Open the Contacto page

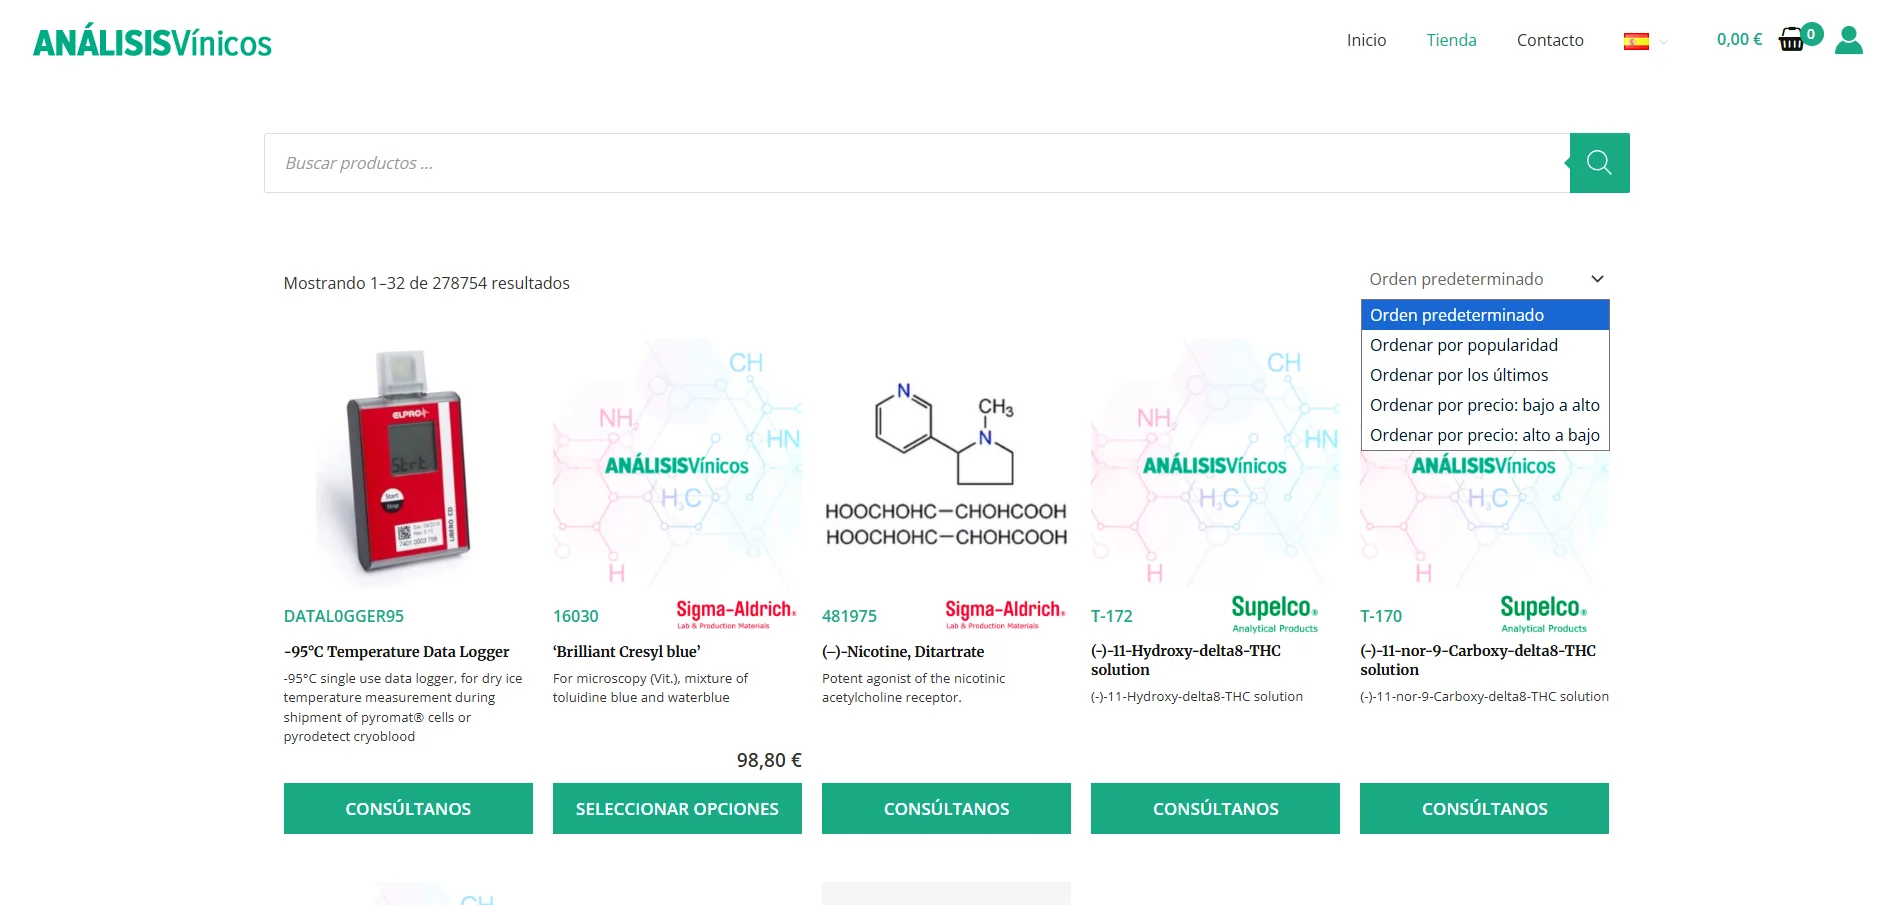[x=1550, y=40]
